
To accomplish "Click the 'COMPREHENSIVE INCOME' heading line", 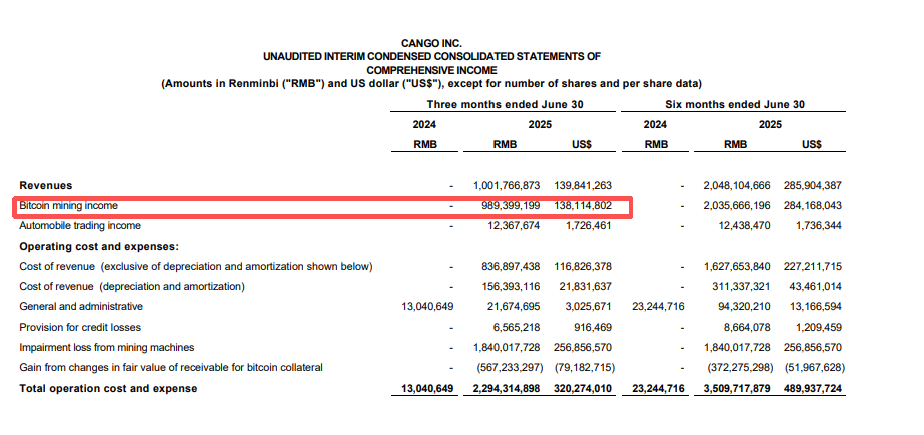I will (431, 70).
